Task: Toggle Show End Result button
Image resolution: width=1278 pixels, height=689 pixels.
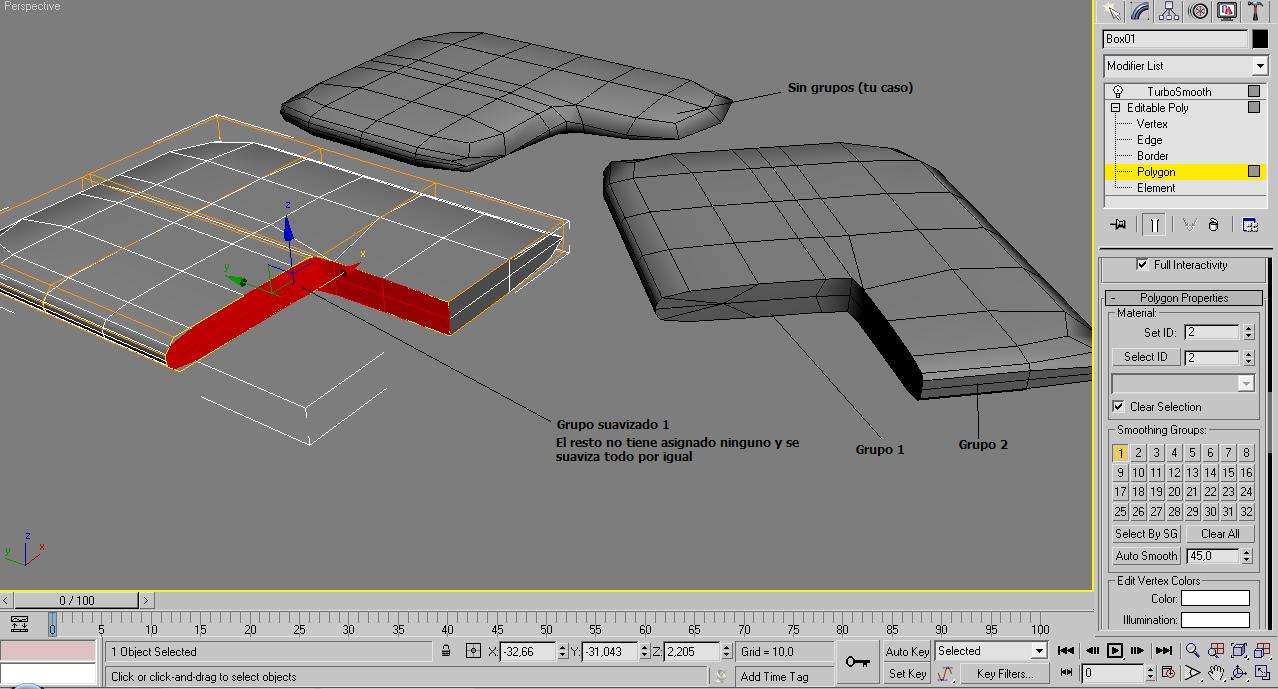Action: (1155, 225)
